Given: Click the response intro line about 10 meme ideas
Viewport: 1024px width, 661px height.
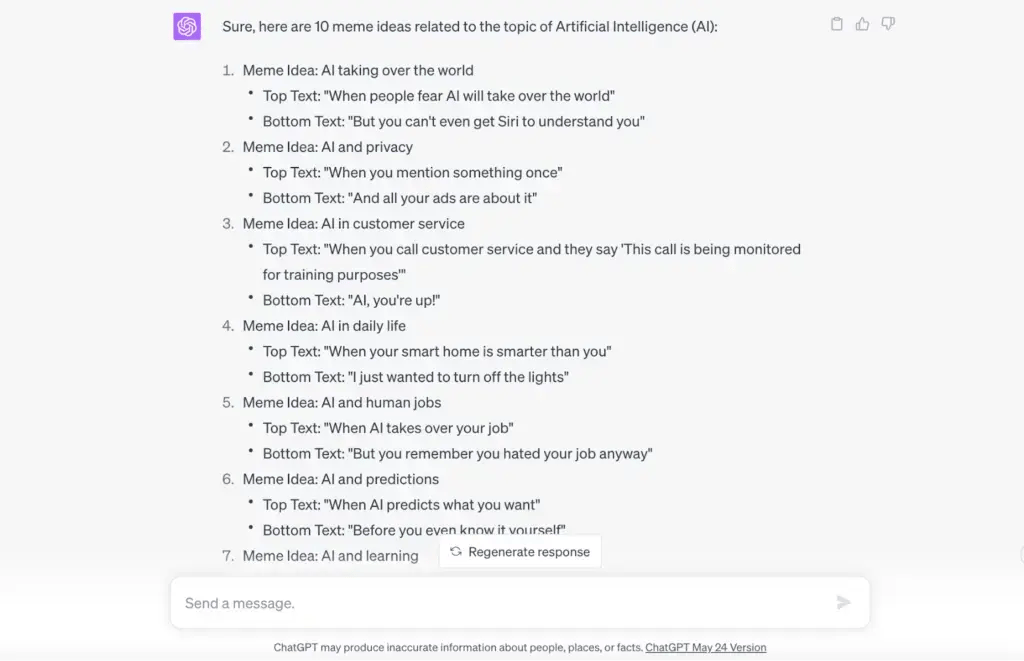Looking at the screenshot, I should click(x=470, y=27).
